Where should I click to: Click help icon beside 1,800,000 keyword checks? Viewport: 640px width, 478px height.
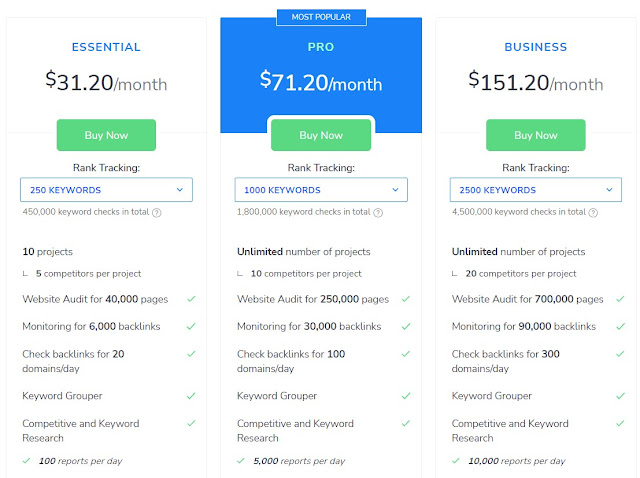coord(378,213)
